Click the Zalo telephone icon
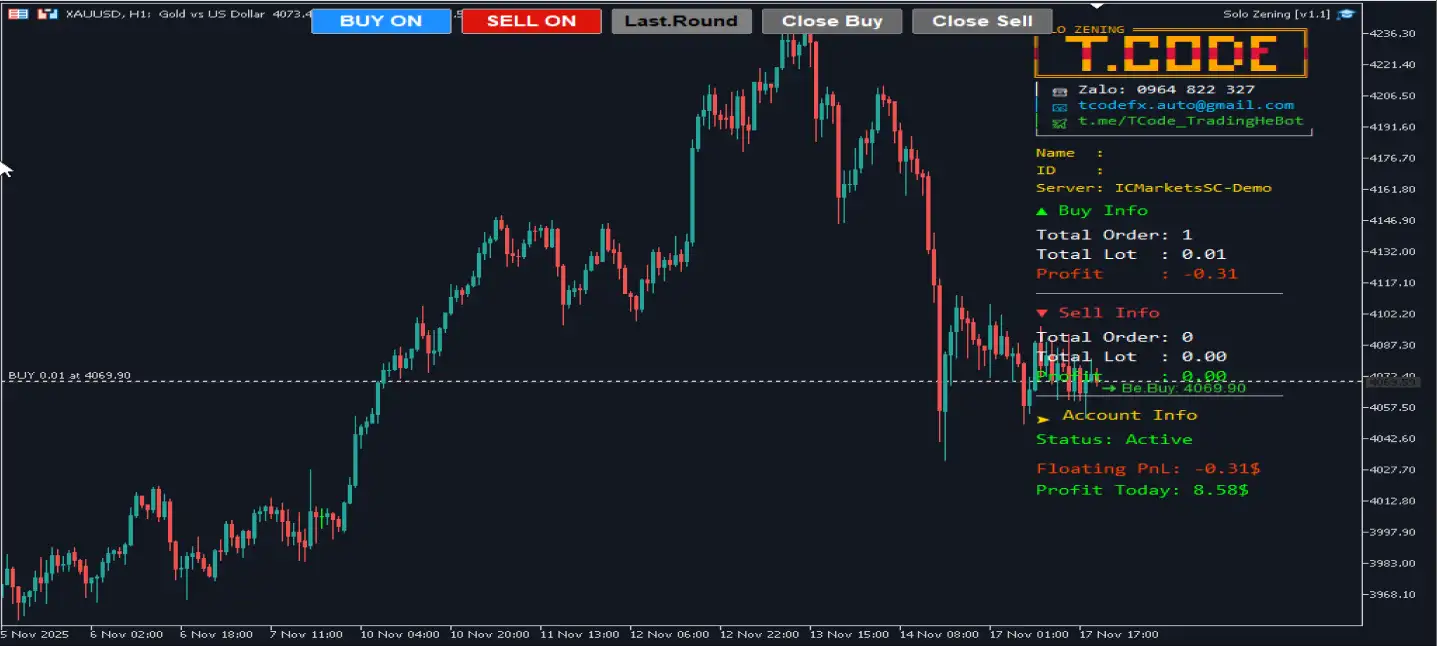1437x646 pixels. (1059, 90)
